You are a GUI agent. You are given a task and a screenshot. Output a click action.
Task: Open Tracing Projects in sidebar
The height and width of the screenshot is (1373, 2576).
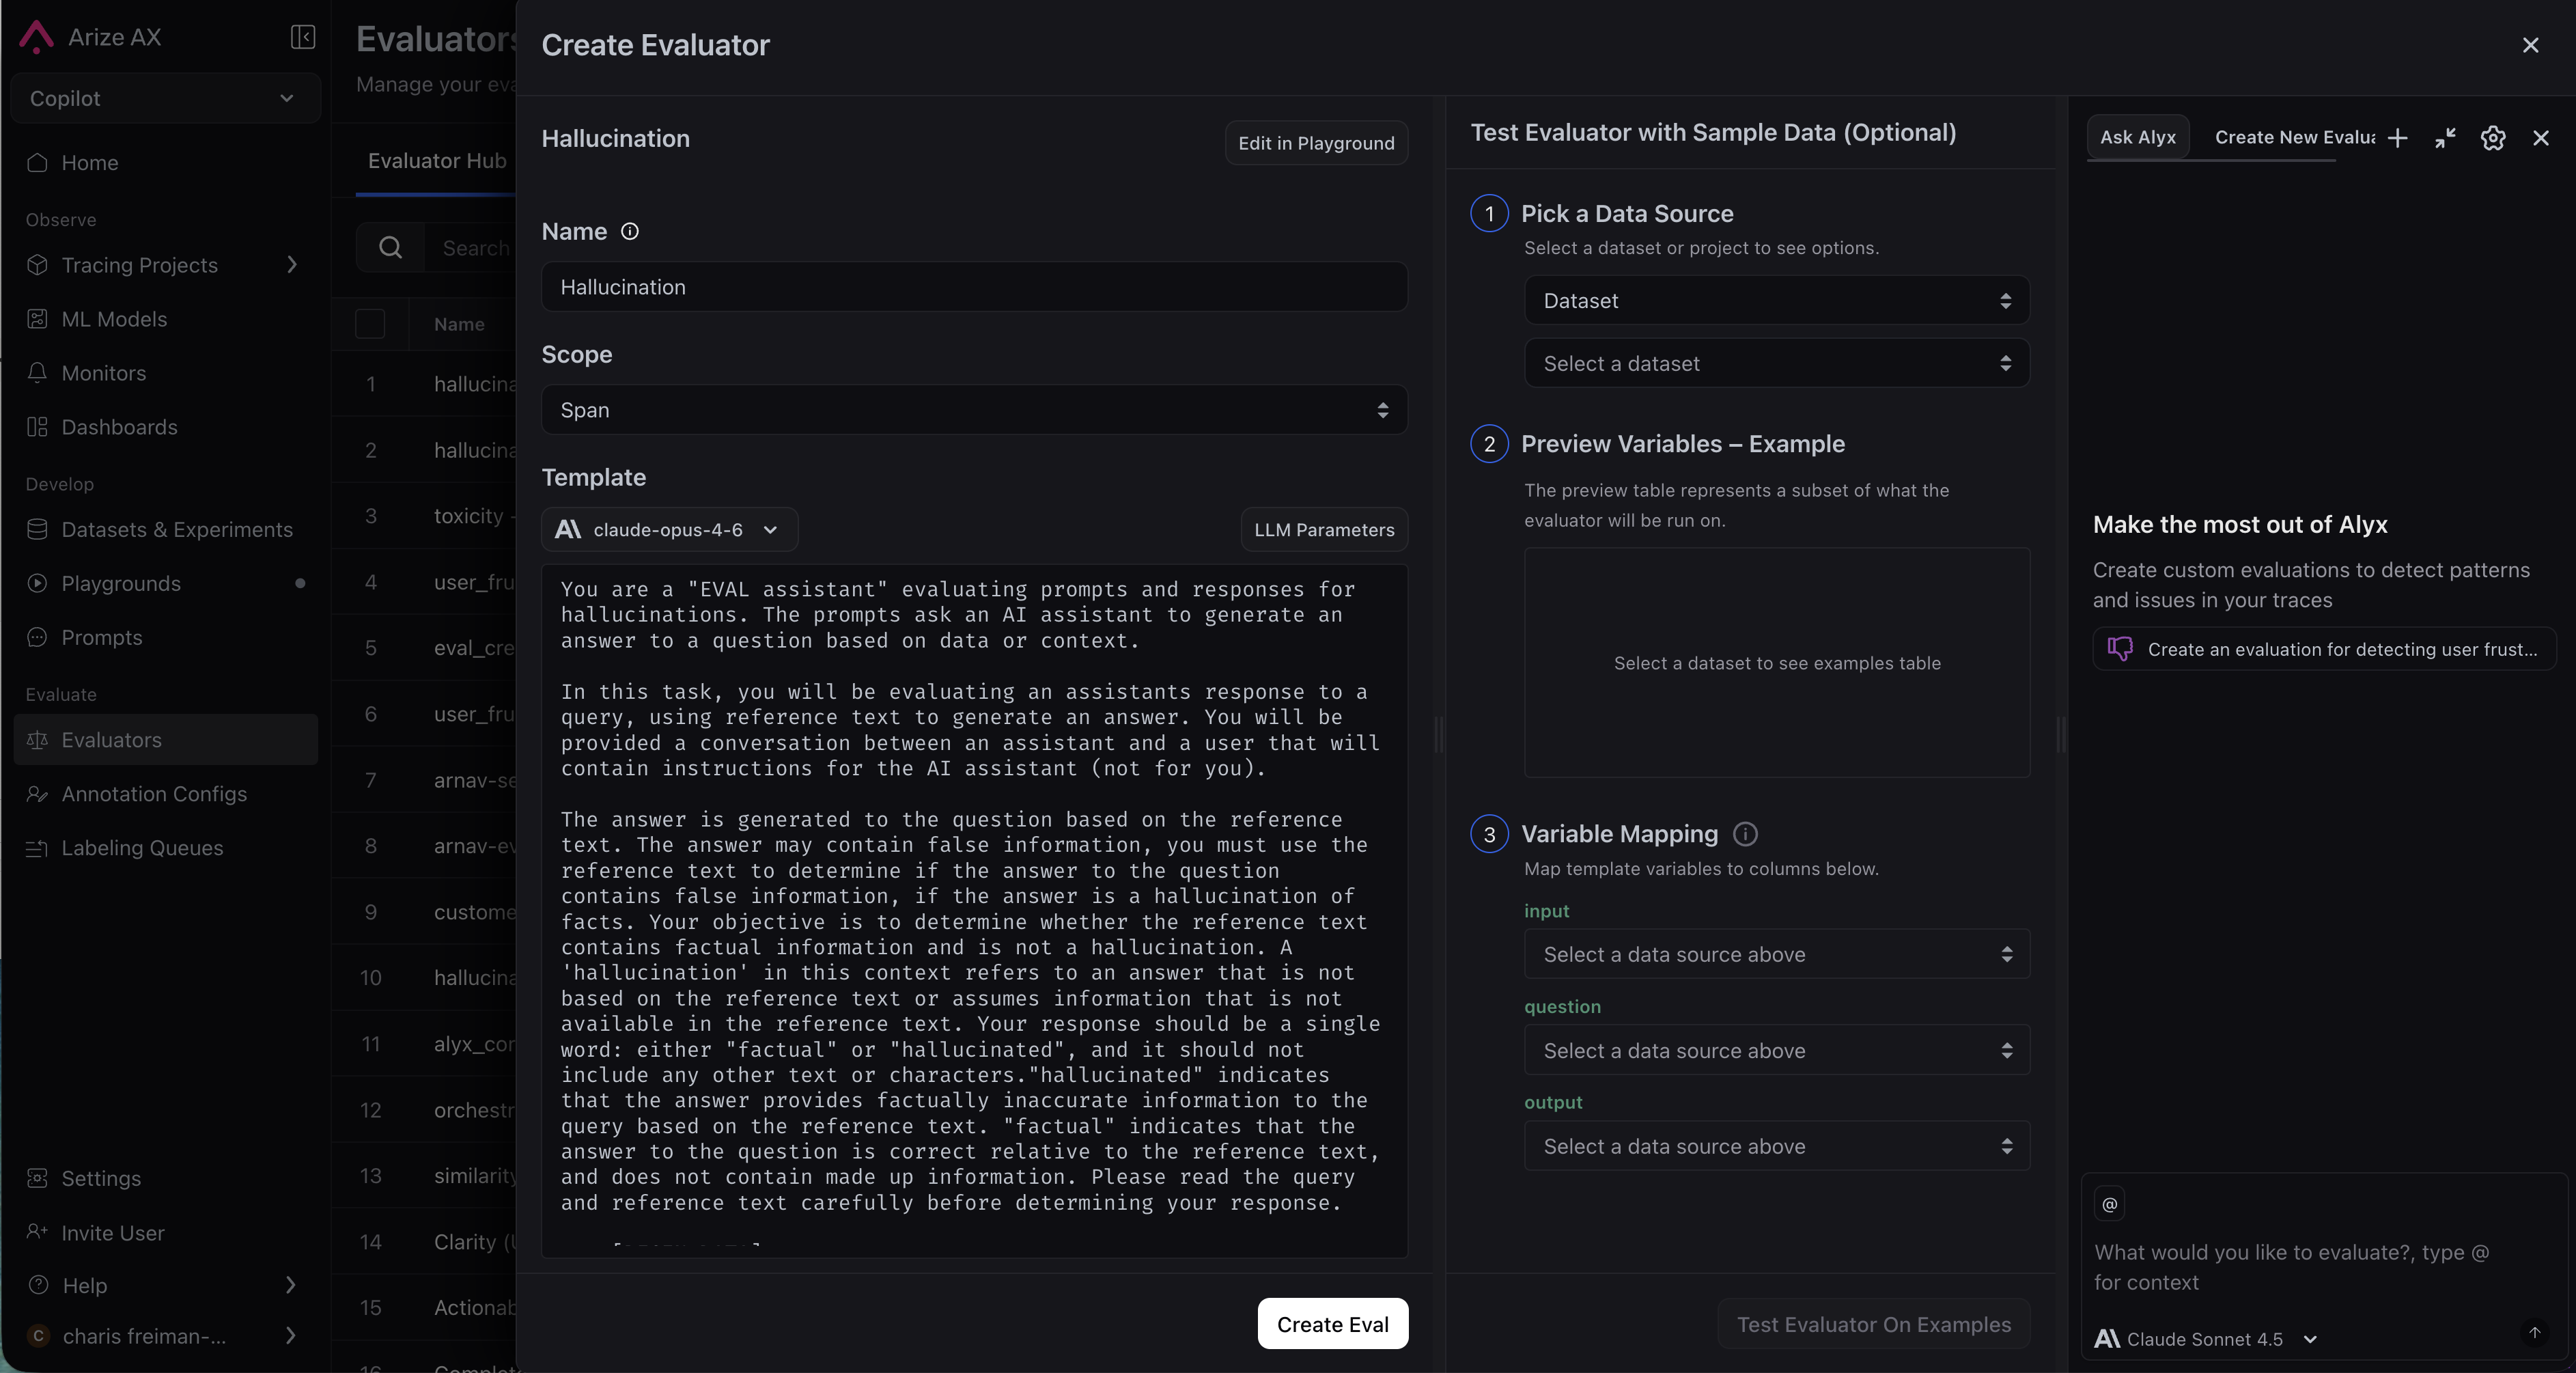[x=166, y=265]
